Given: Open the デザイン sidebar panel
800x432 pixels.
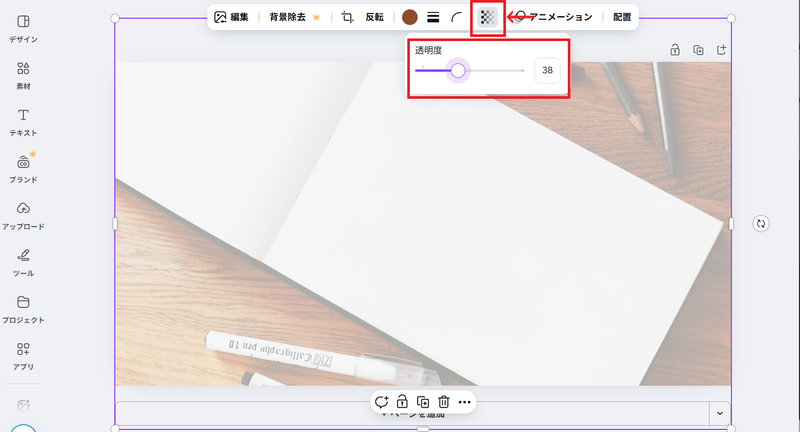Looking at the screenshot, I should pyautogui.click(x=23, y=29).
